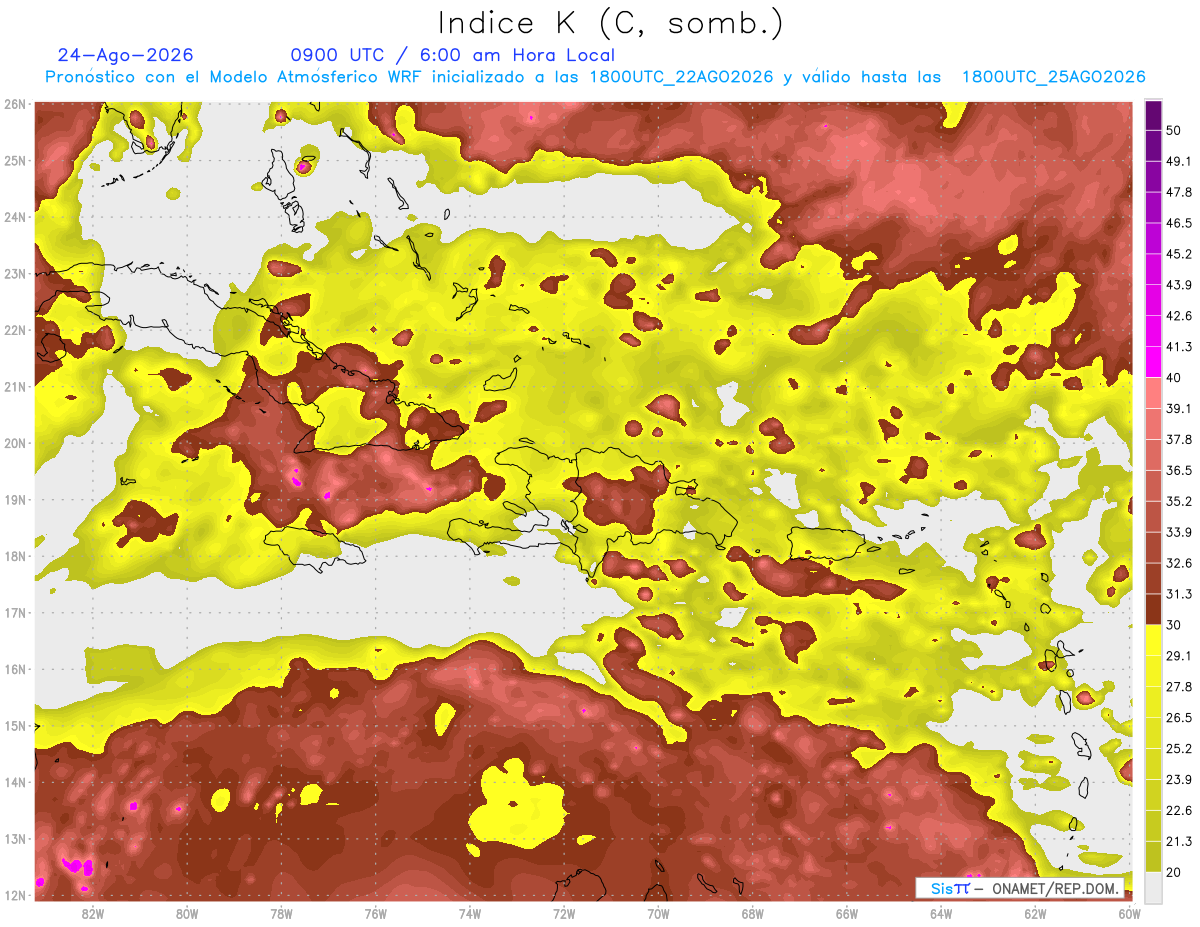The height and width of the screenshot is (927, 1200).
Task: Click the longitude label '78W'
Action: (281, 913)
